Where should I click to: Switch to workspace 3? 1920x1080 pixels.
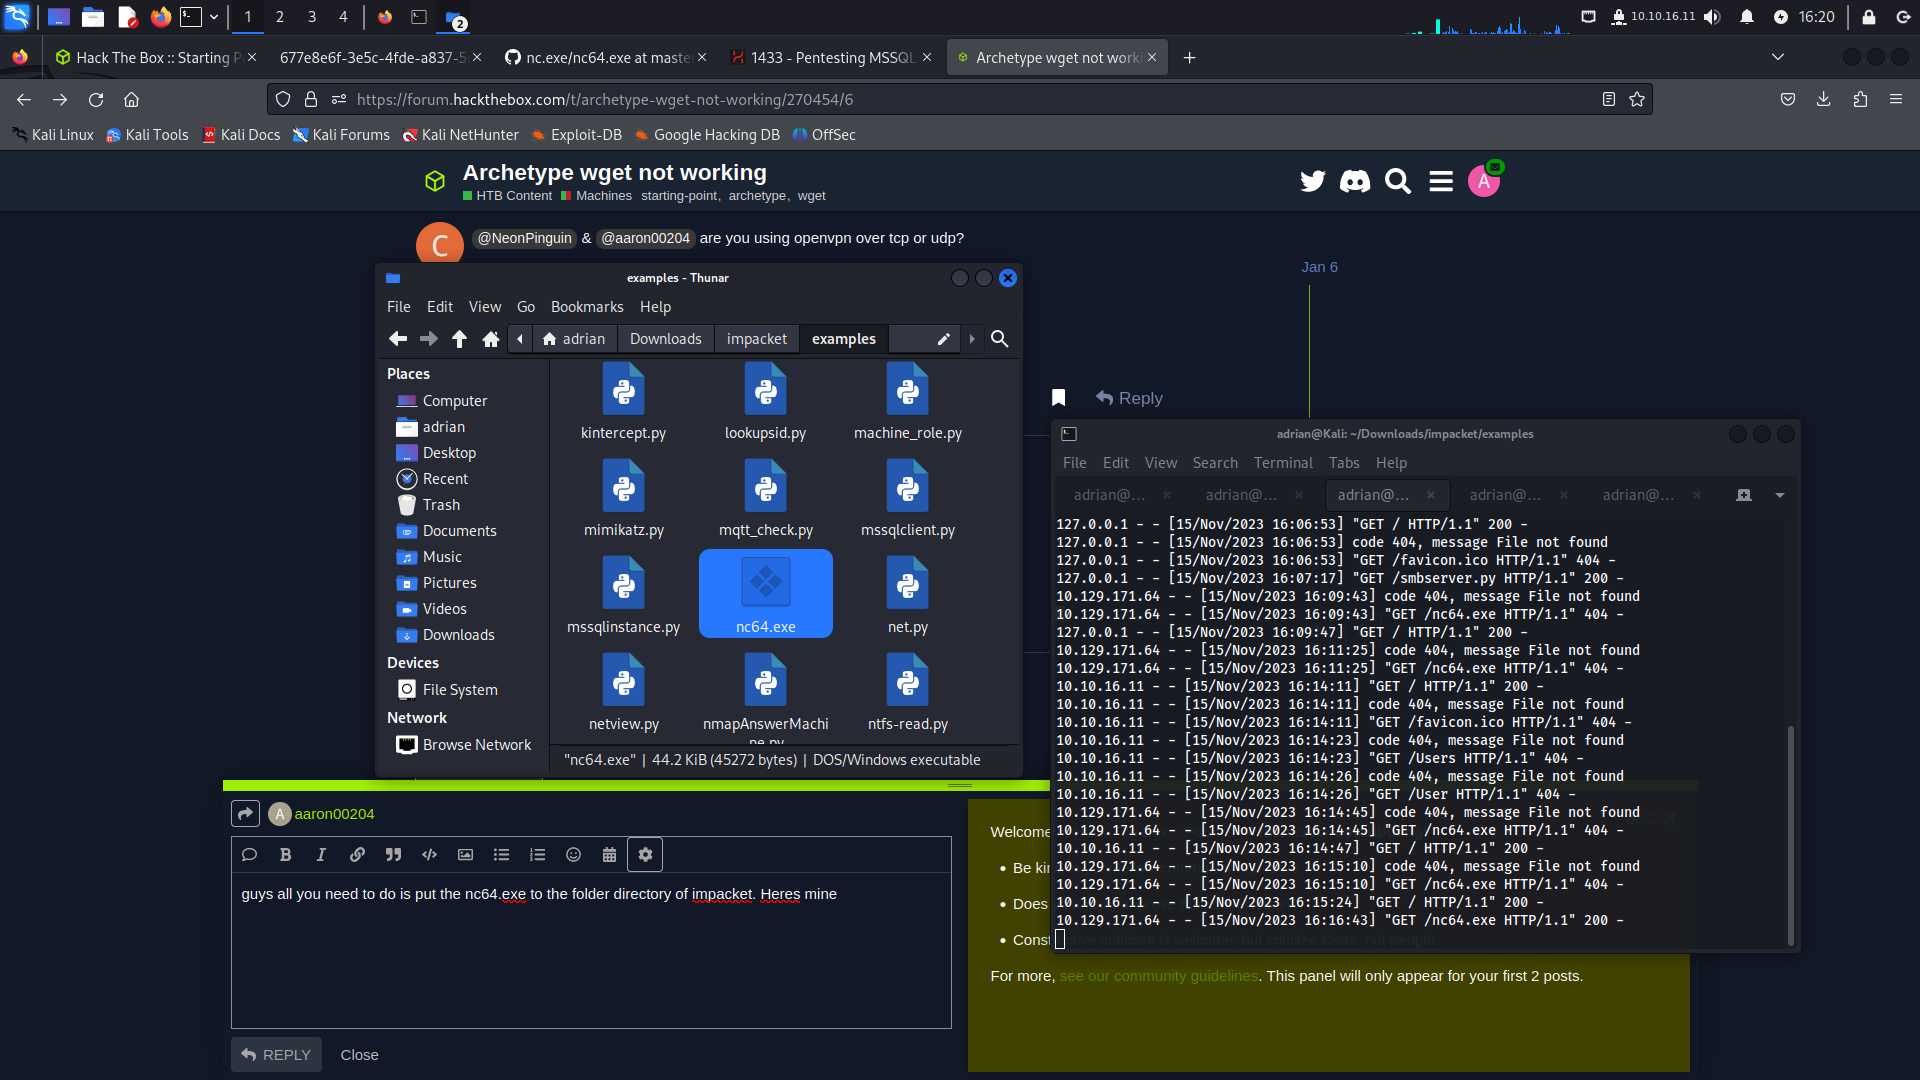312,17
